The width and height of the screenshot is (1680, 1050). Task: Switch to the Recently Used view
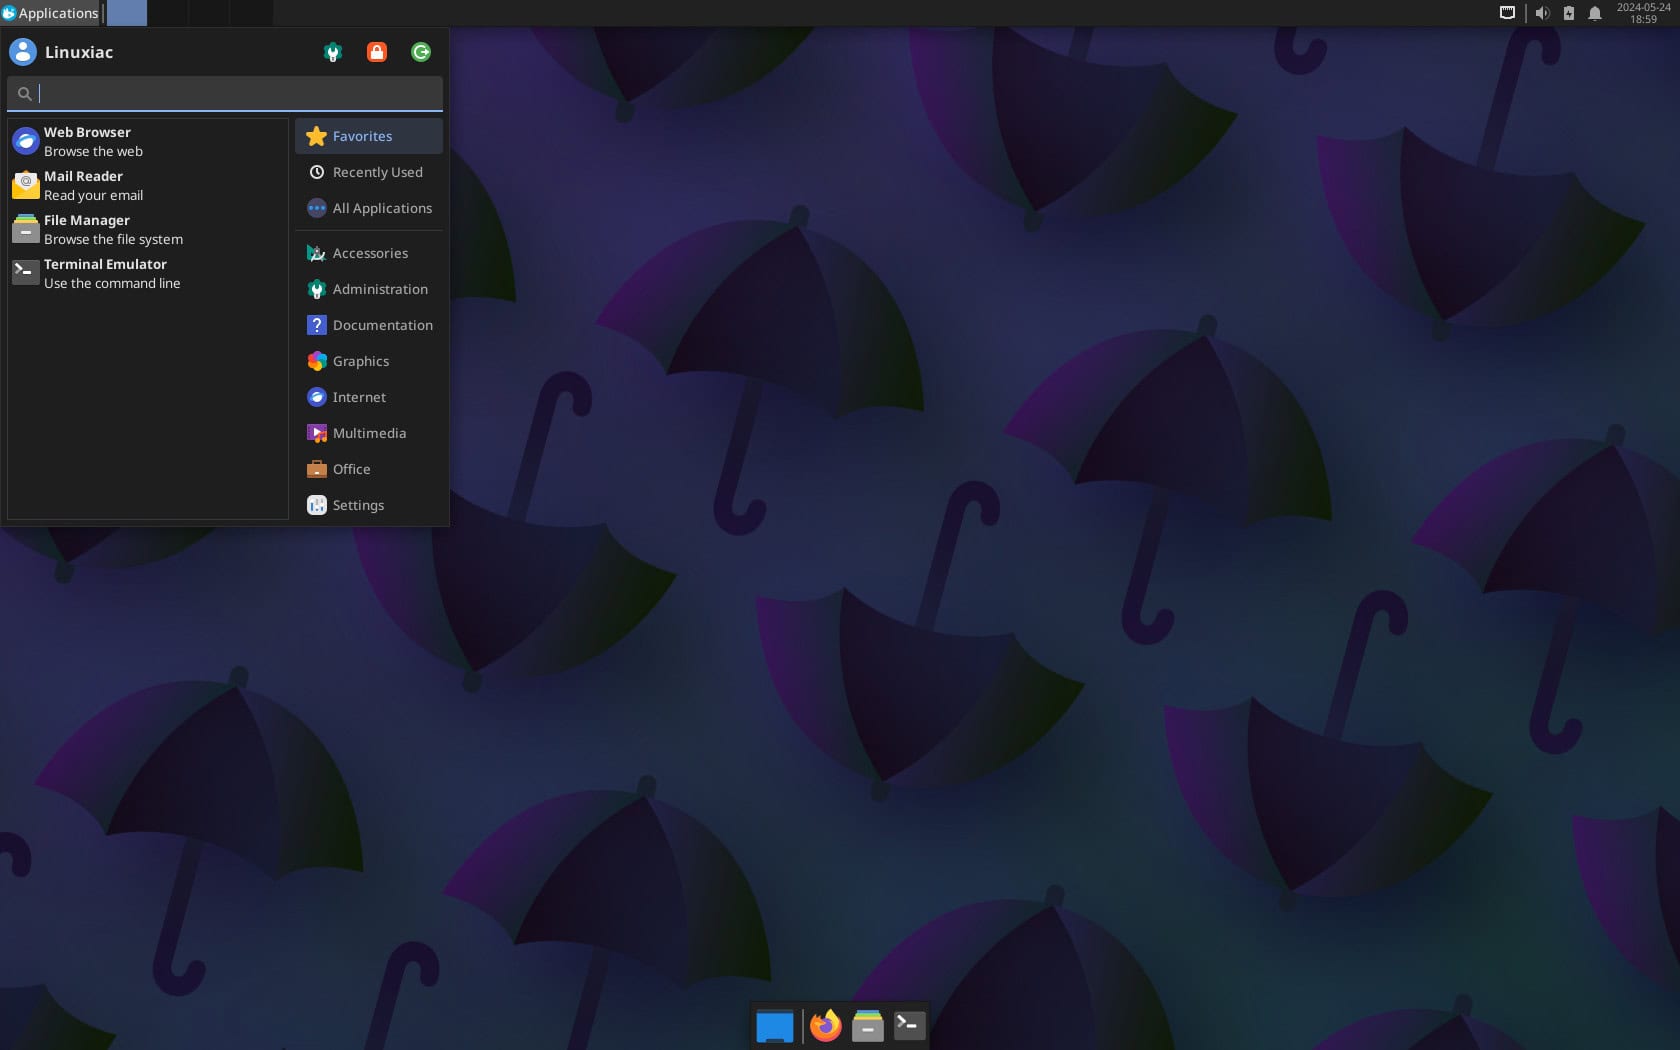tap(377, 172)
